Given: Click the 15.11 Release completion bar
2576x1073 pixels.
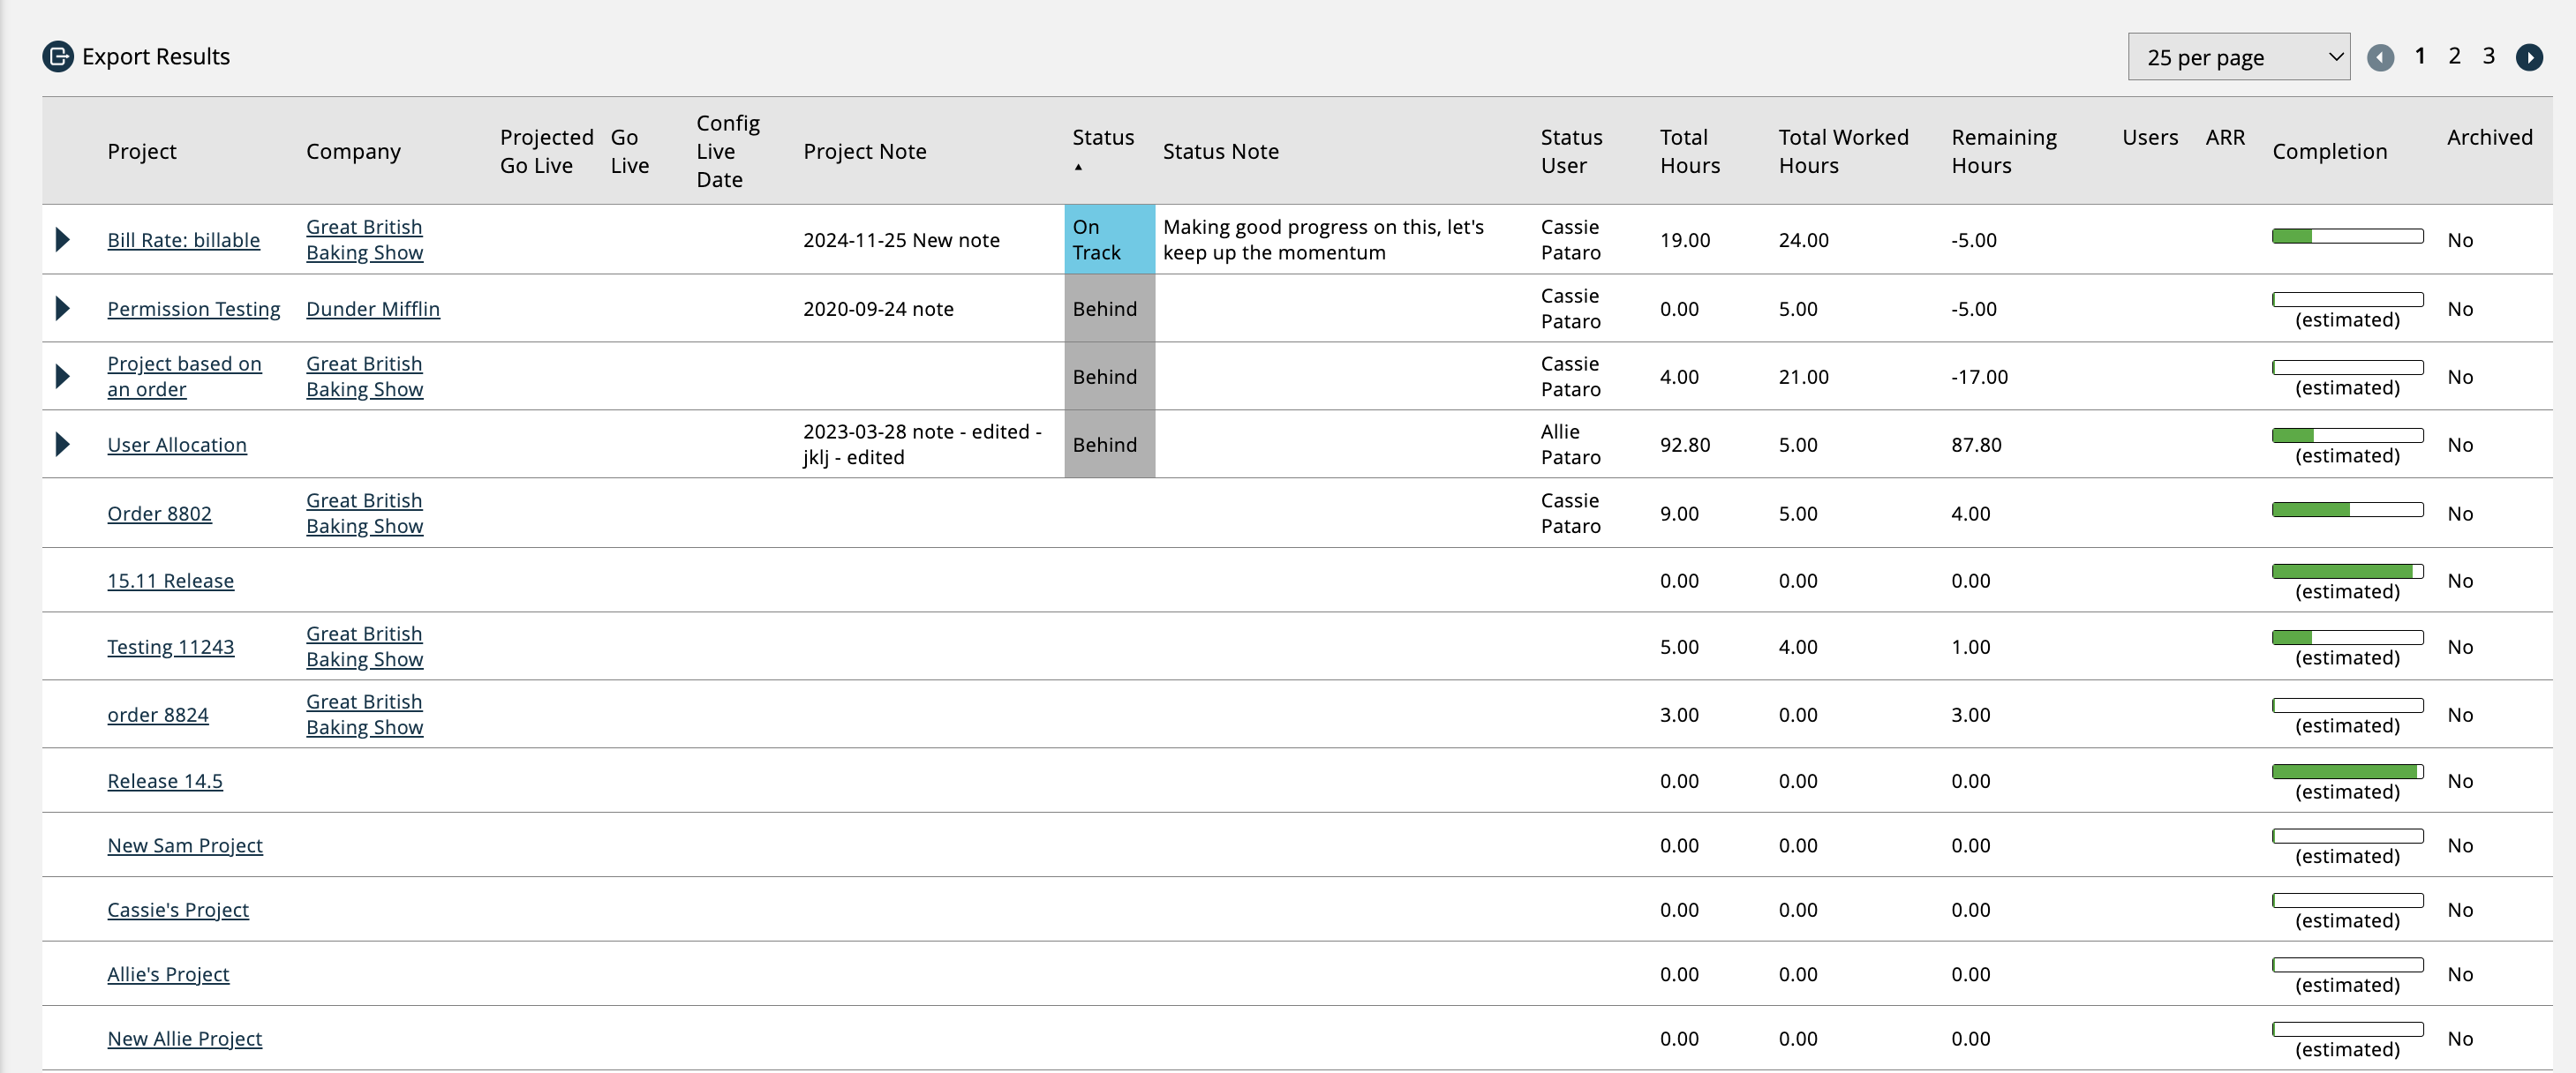Looking at the screenshot, I should pos(2347,572).
